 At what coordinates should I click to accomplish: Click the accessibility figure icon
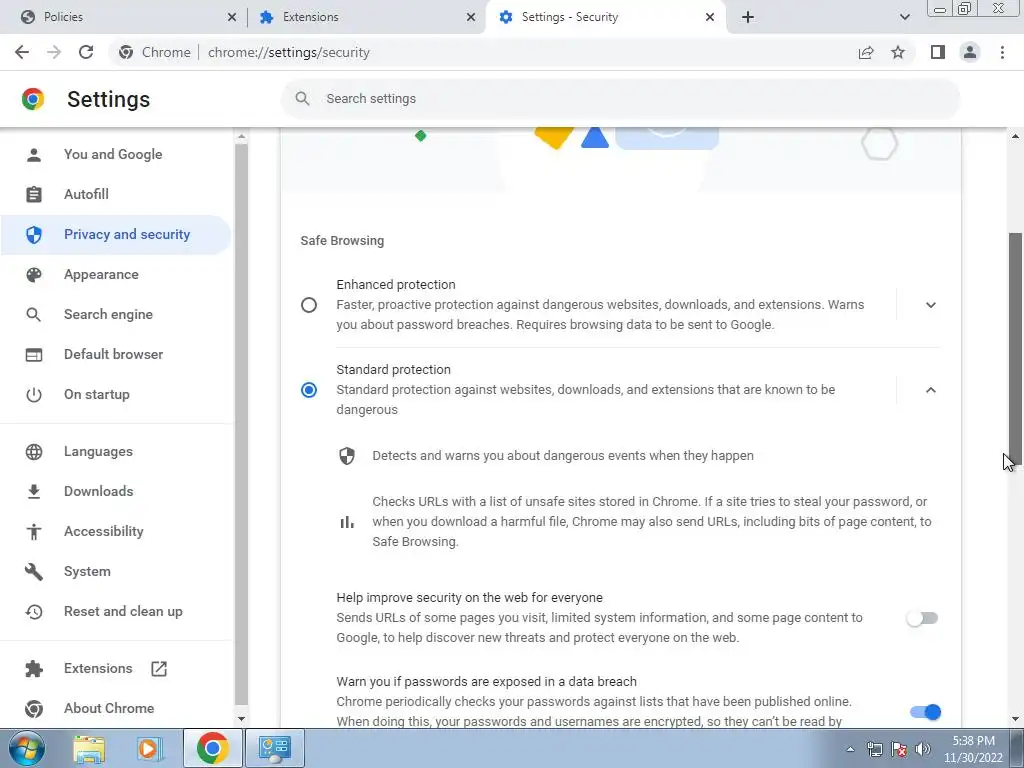(x=34, y=532)
